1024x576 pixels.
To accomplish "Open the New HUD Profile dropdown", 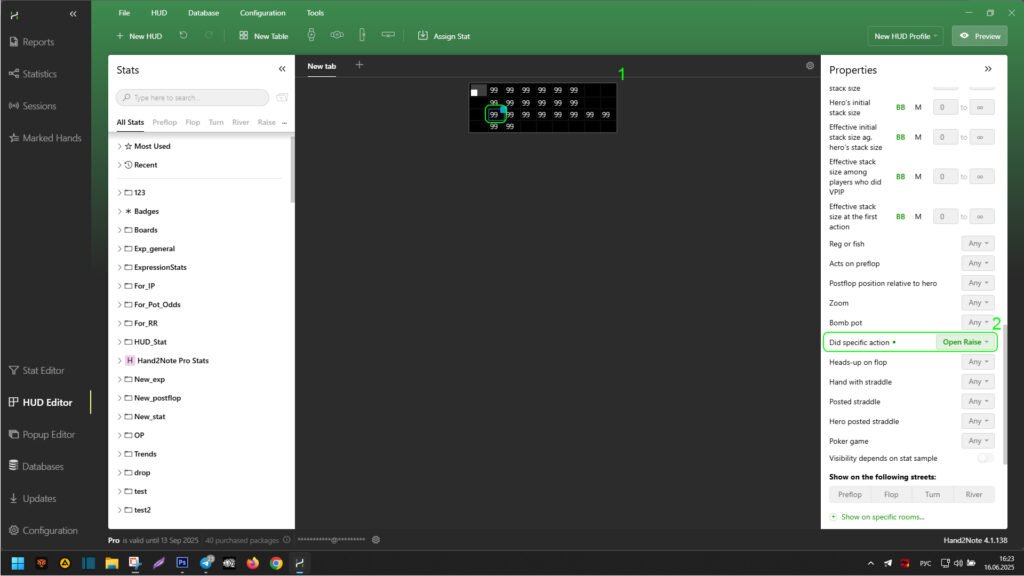I will point(906,36).
